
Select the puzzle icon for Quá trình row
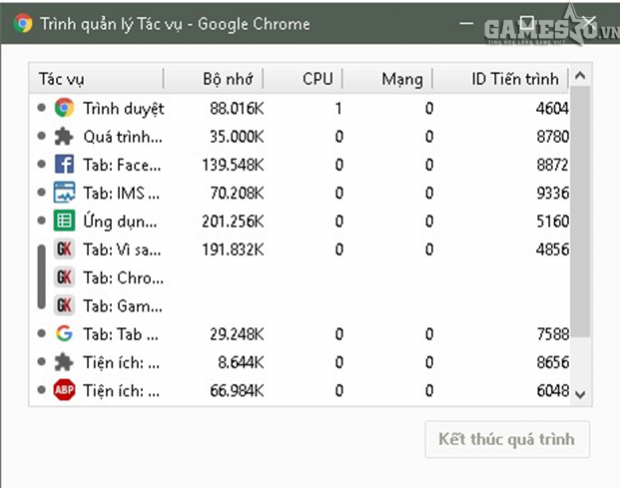pos(64,136)
